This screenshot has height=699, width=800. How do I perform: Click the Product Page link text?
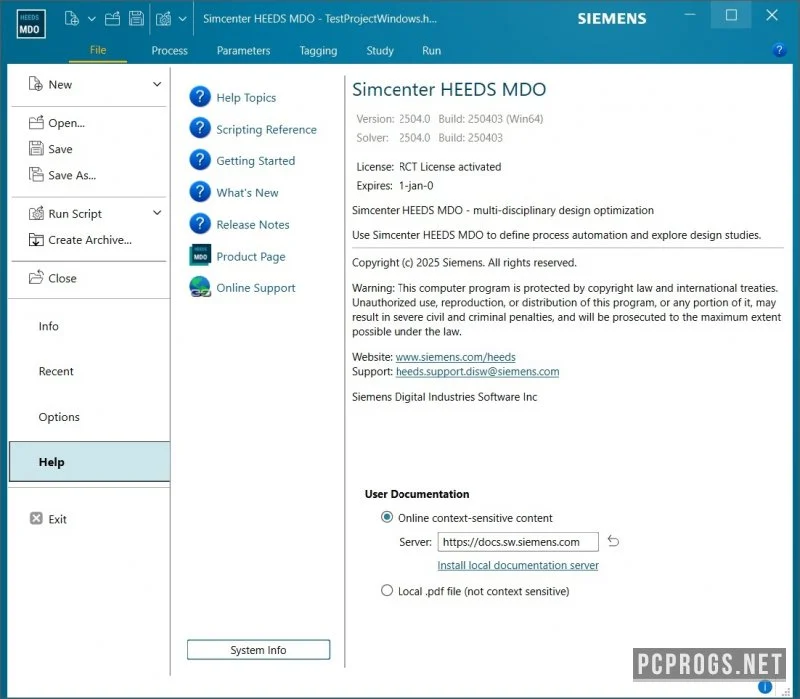(251, 257)
